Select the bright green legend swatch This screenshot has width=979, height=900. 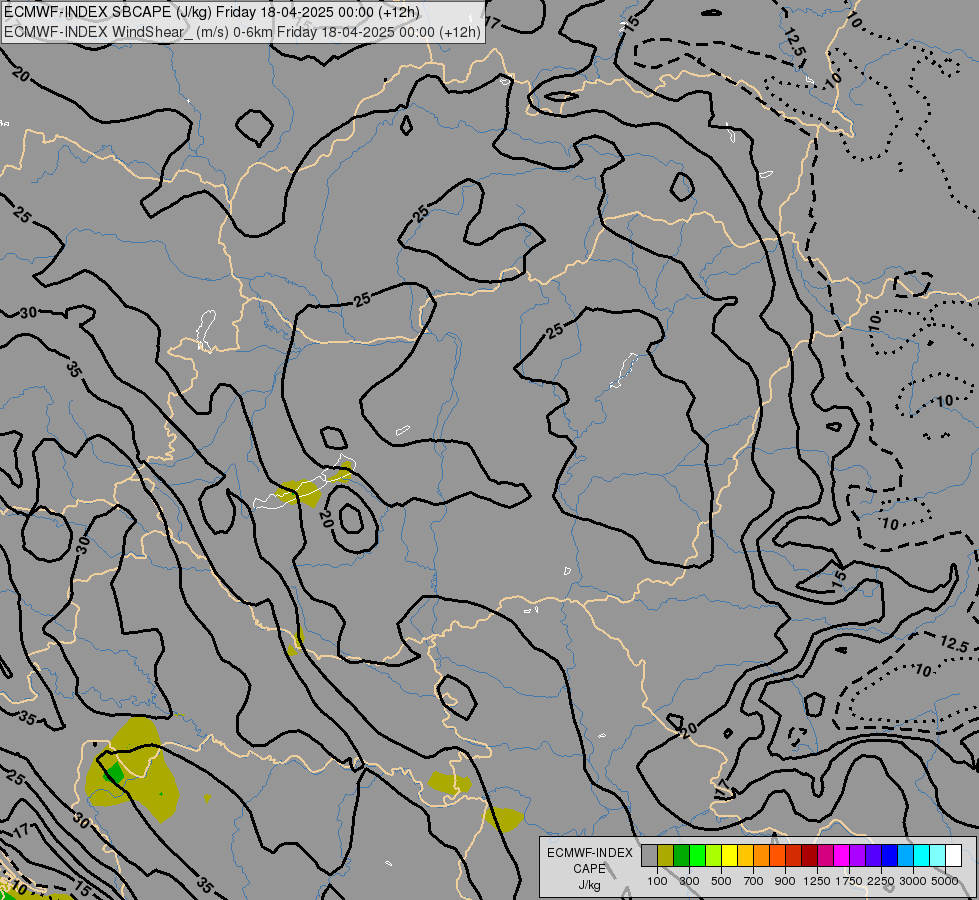(x=697, y=856)
